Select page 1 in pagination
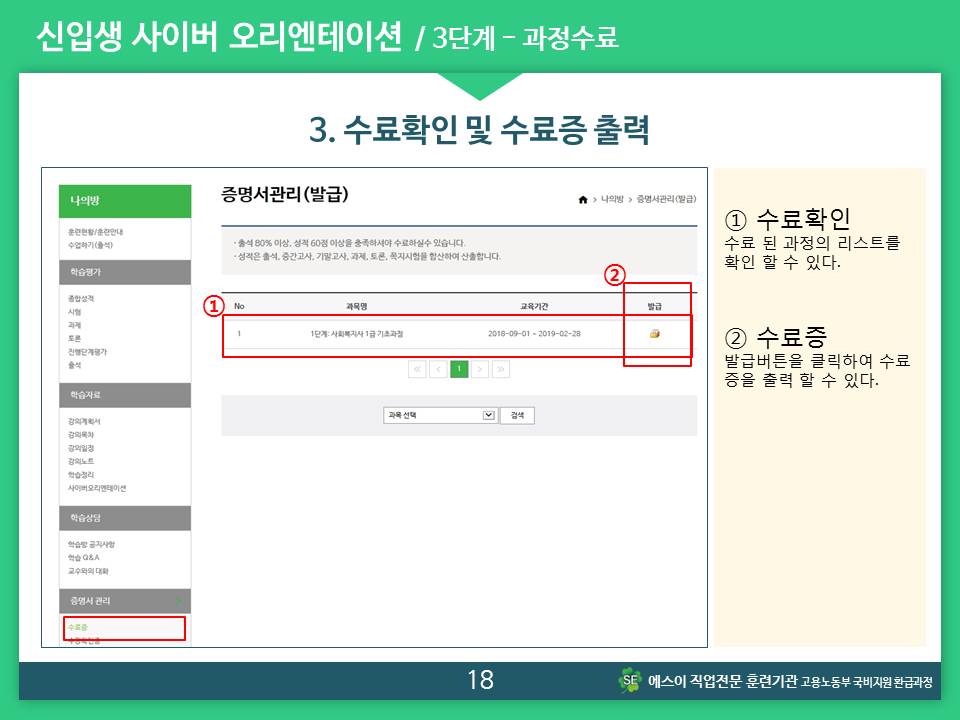This screenshot has width=960, height=720. pos(459,369)
